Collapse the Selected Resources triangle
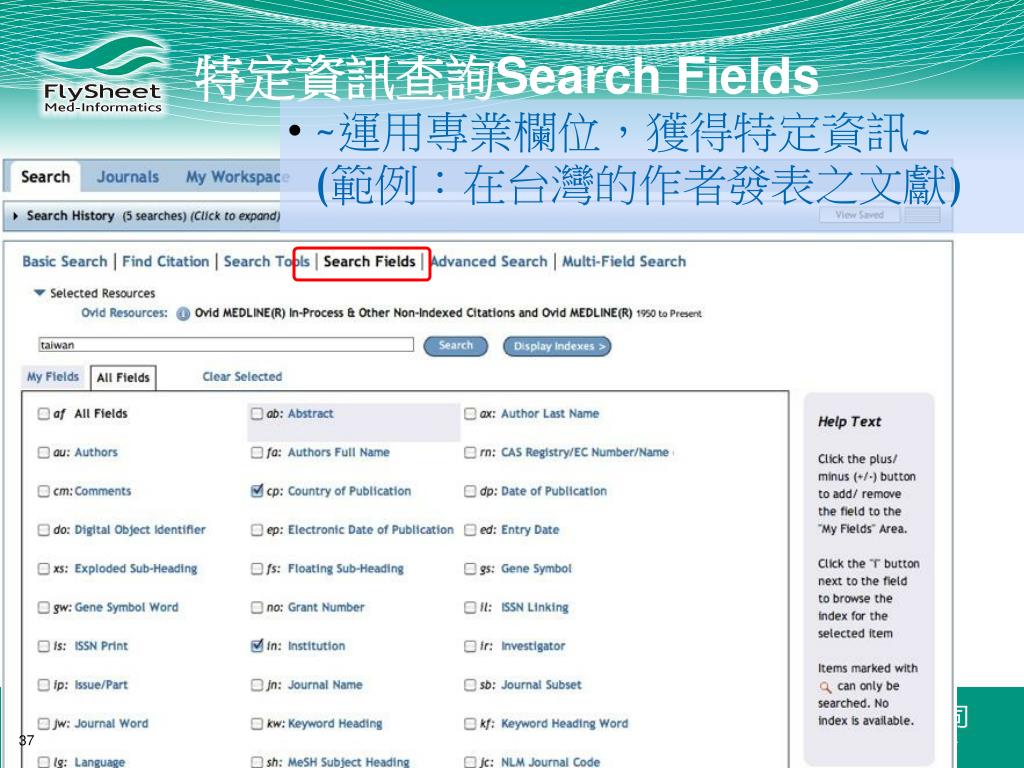 pyautogui.click(x=40, y=293)
